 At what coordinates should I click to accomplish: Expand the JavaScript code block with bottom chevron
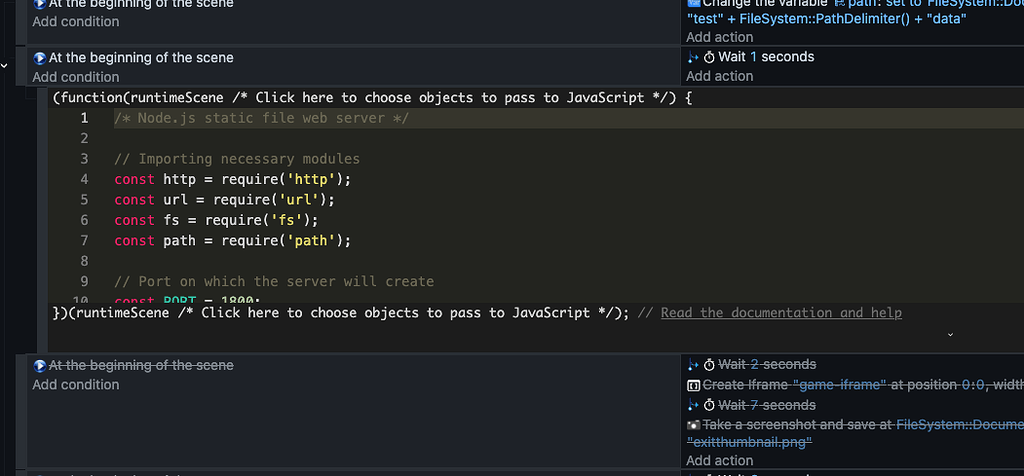pos(950,334)
